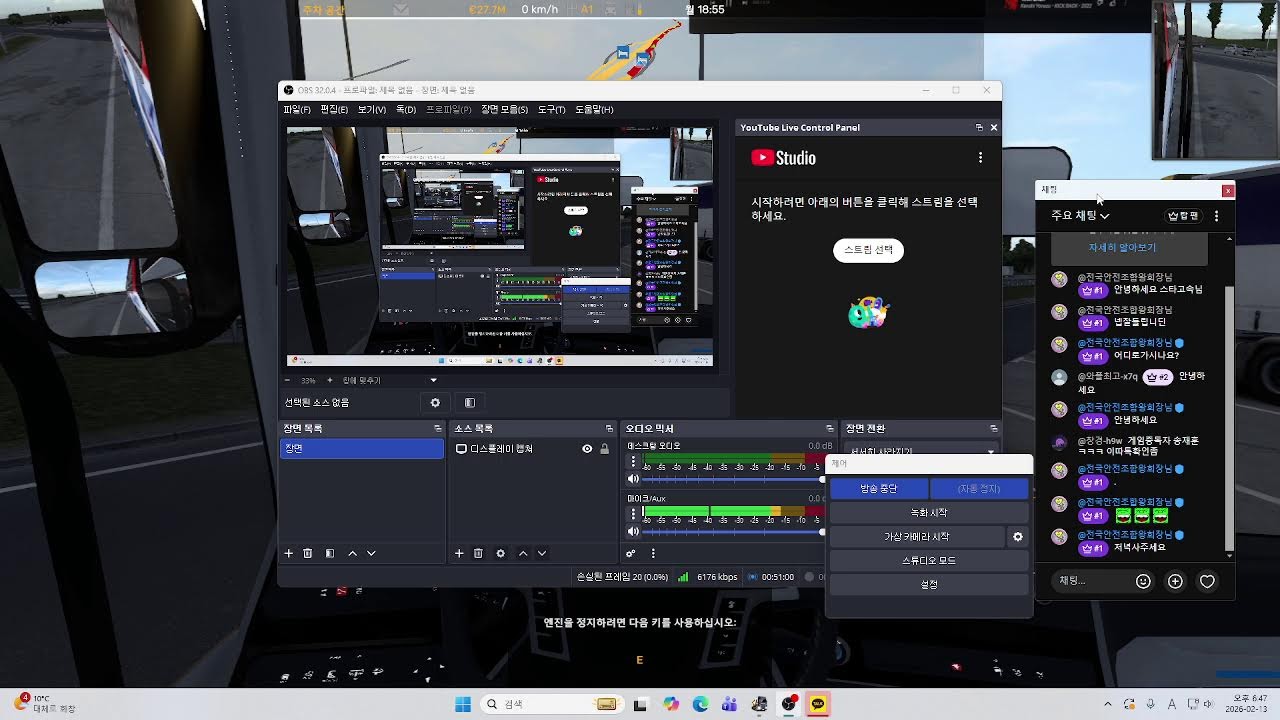Open the 도구(T) menu
The image size is (1280, 720).
(x=551, y=109)
